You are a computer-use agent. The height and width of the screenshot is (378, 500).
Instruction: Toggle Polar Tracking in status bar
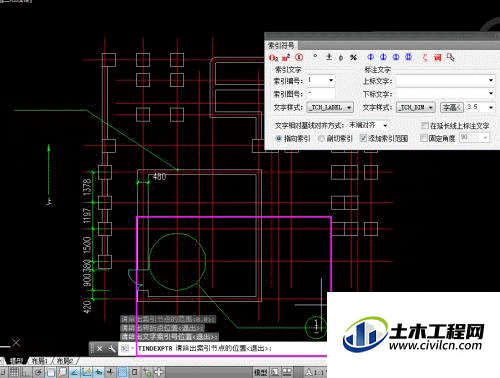38,372
